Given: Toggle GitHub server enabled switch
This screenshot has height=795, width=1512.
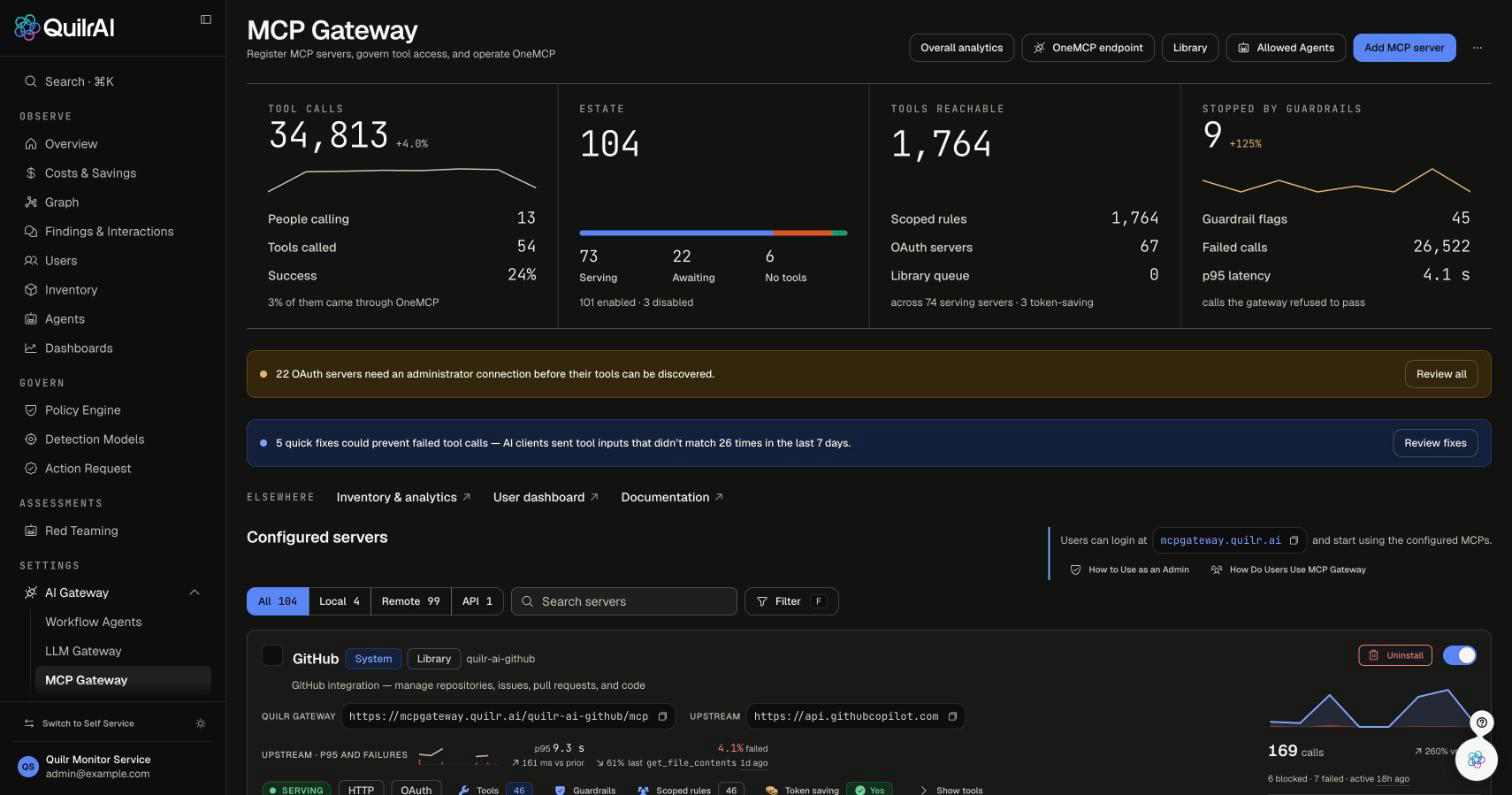Looking at the screenshot, I should (x=1459, y=655).
